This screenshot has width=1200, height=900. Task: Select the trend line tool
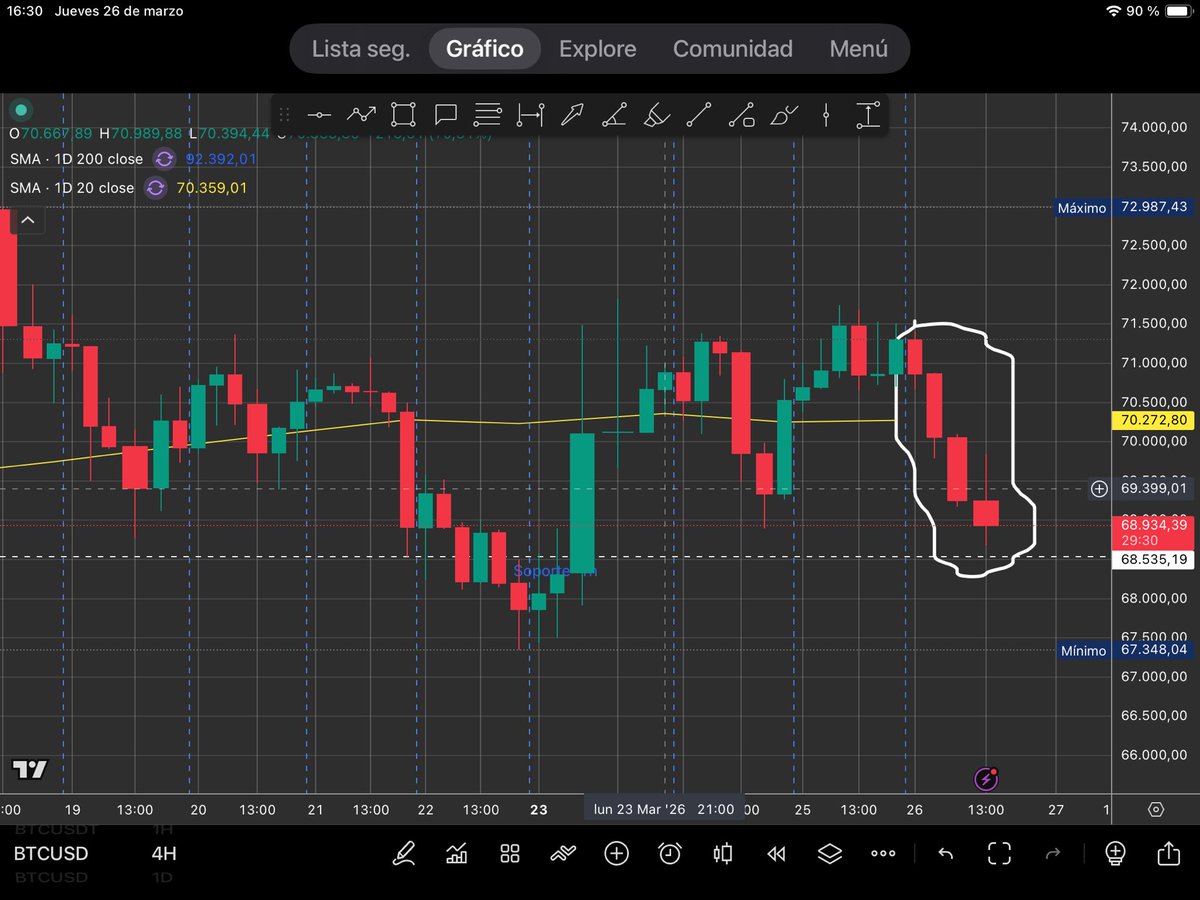pyautogui.click(x=699, y=115)
